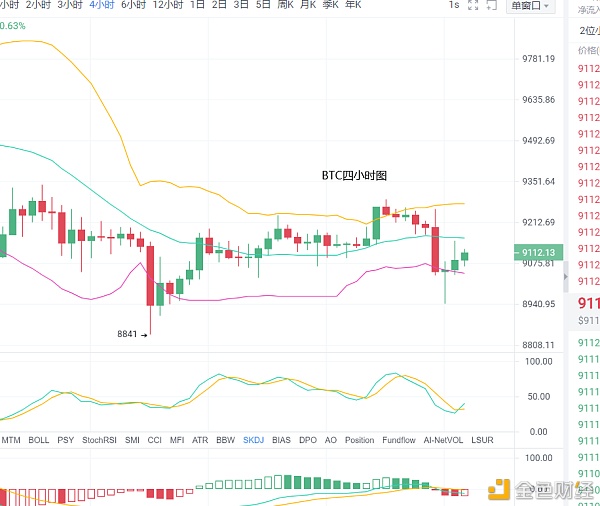Viewport: 600px width, 506px height.
Task: Open the 月K monthly chart
Action: pyautogui.click(x=308, y=5)
